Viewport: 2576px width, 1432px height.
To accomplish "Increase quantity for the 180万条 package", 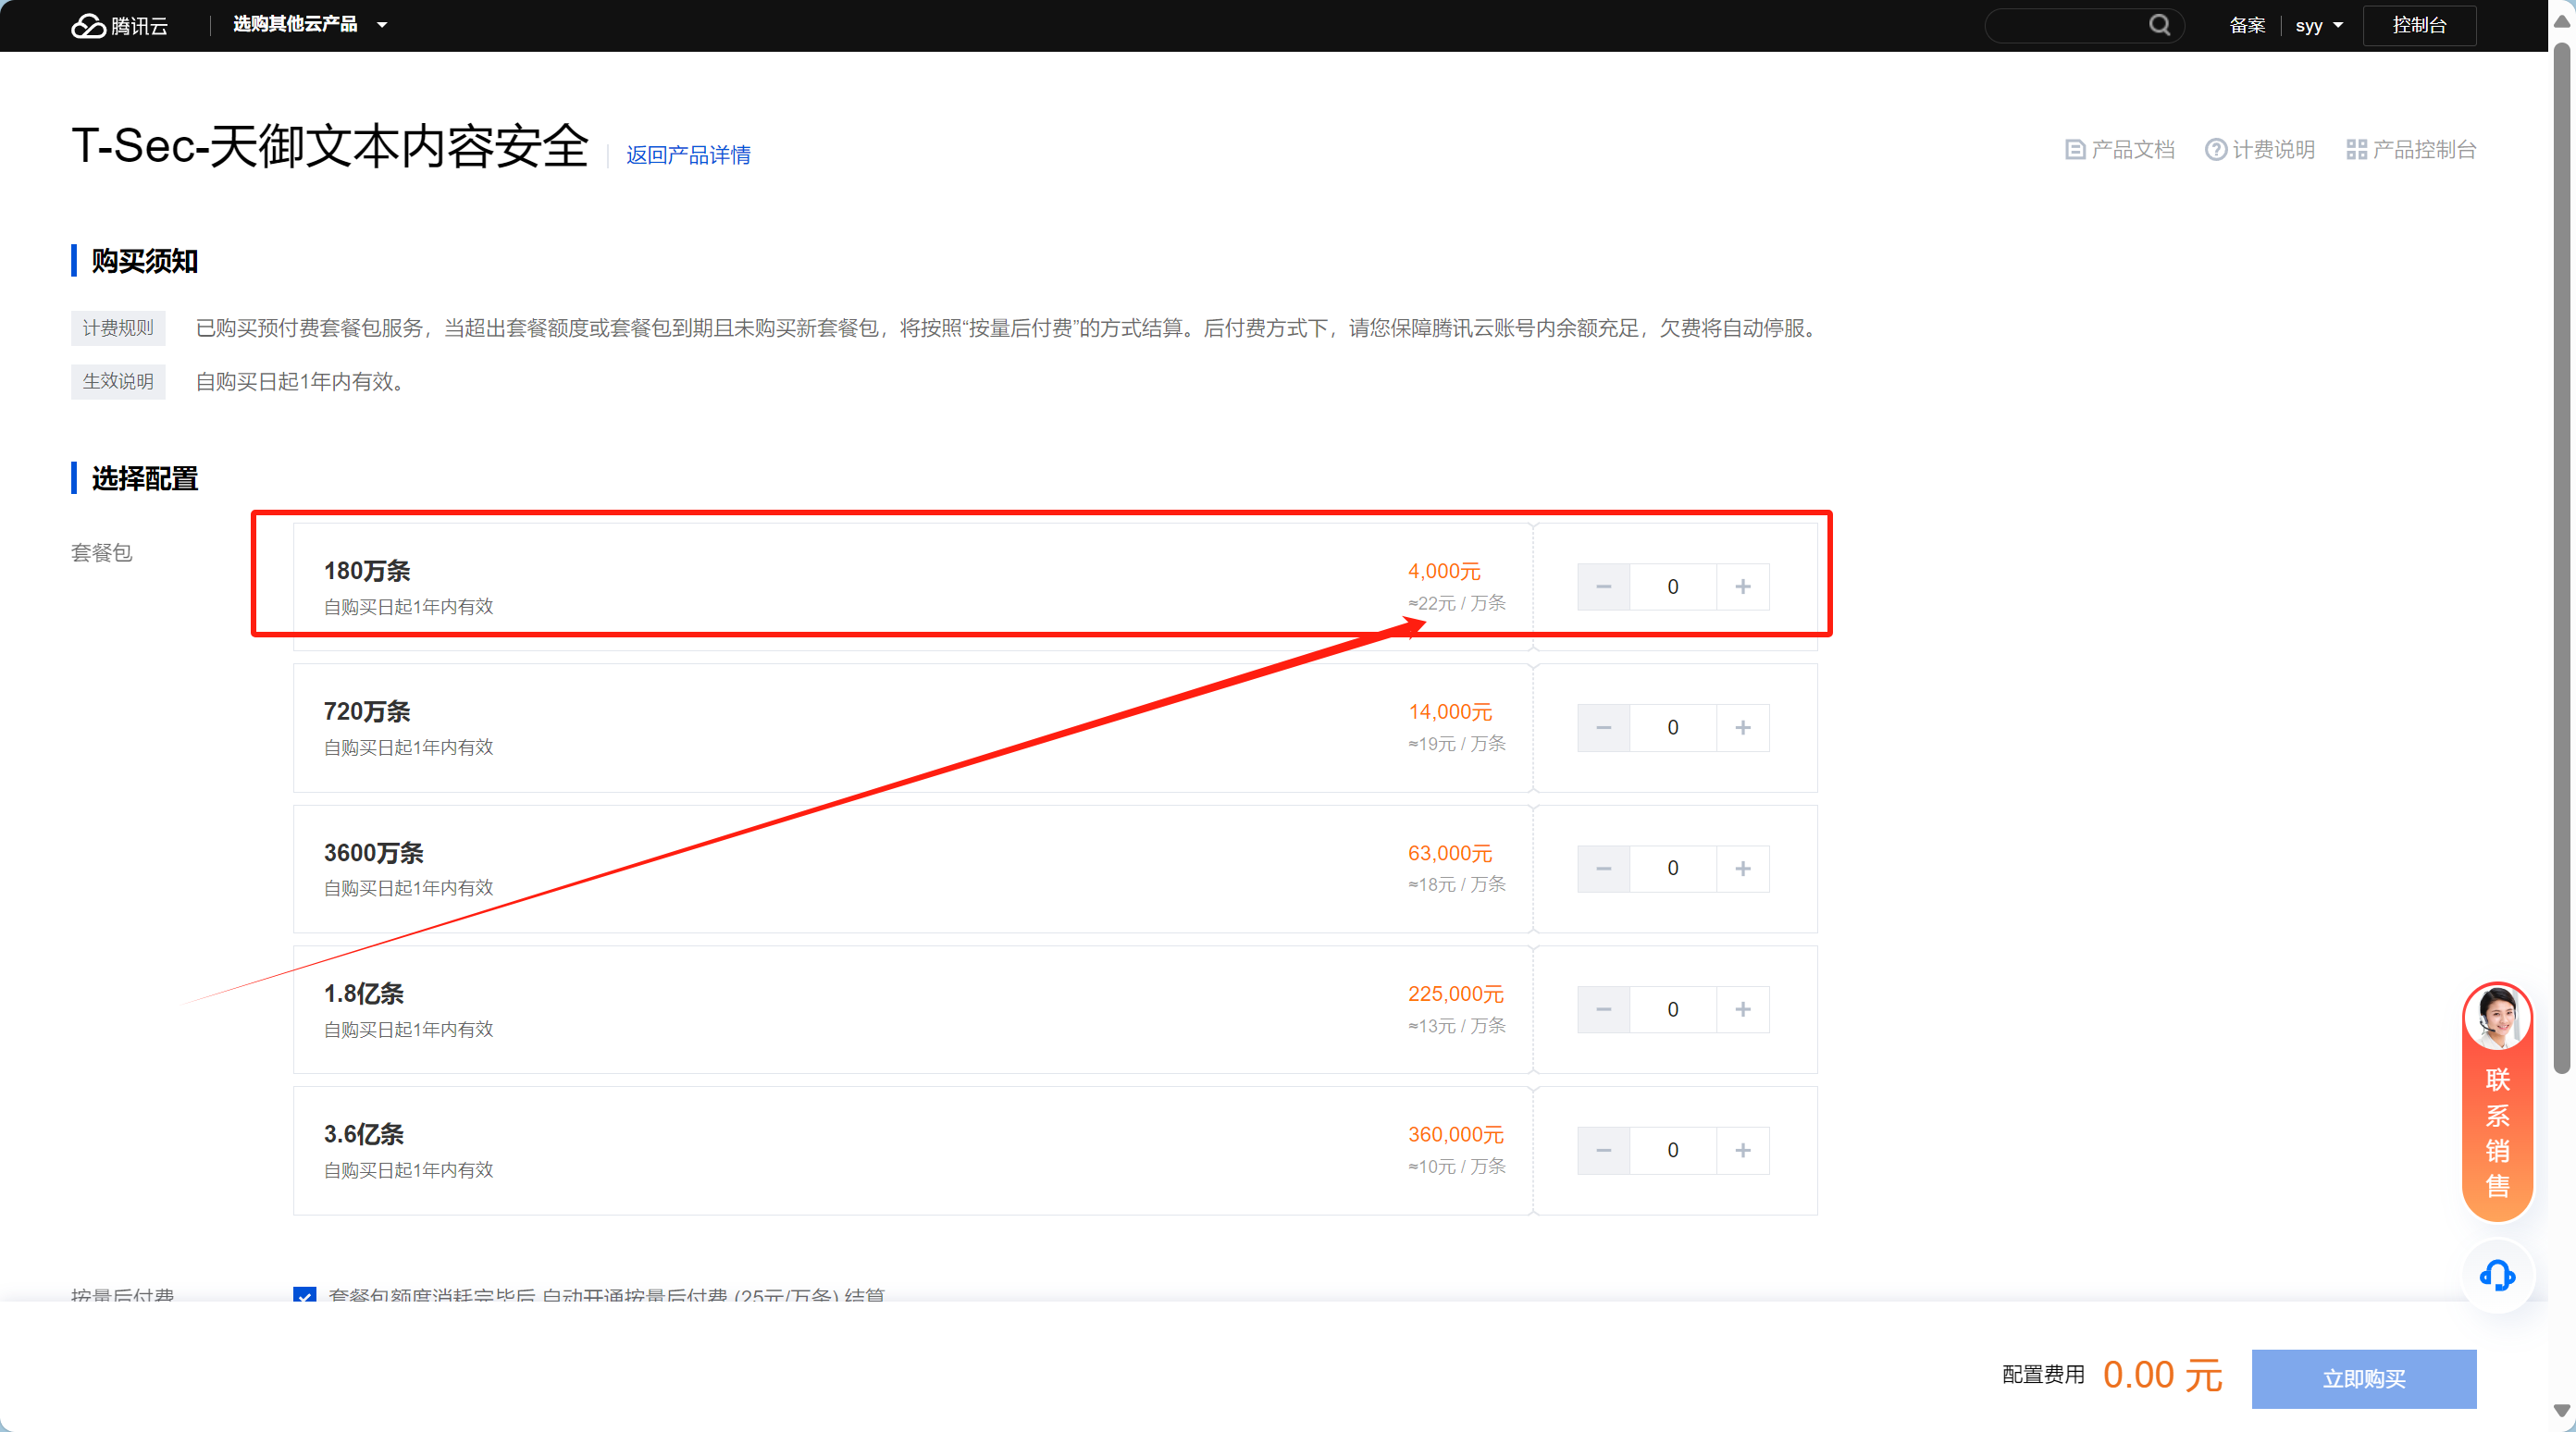I will point(1743,587).
